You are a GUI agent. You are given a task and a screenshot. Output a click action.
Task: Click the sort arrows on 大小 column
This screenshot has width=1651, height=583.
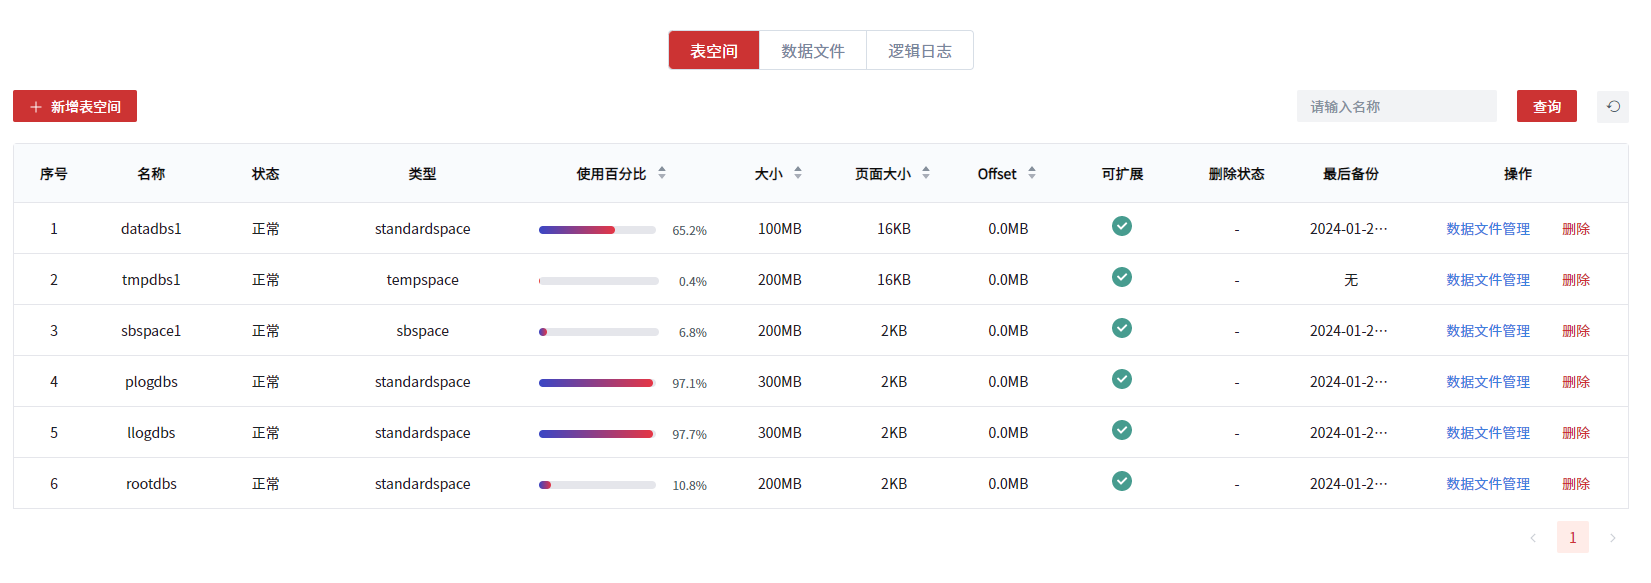click(x=798, y=173)
